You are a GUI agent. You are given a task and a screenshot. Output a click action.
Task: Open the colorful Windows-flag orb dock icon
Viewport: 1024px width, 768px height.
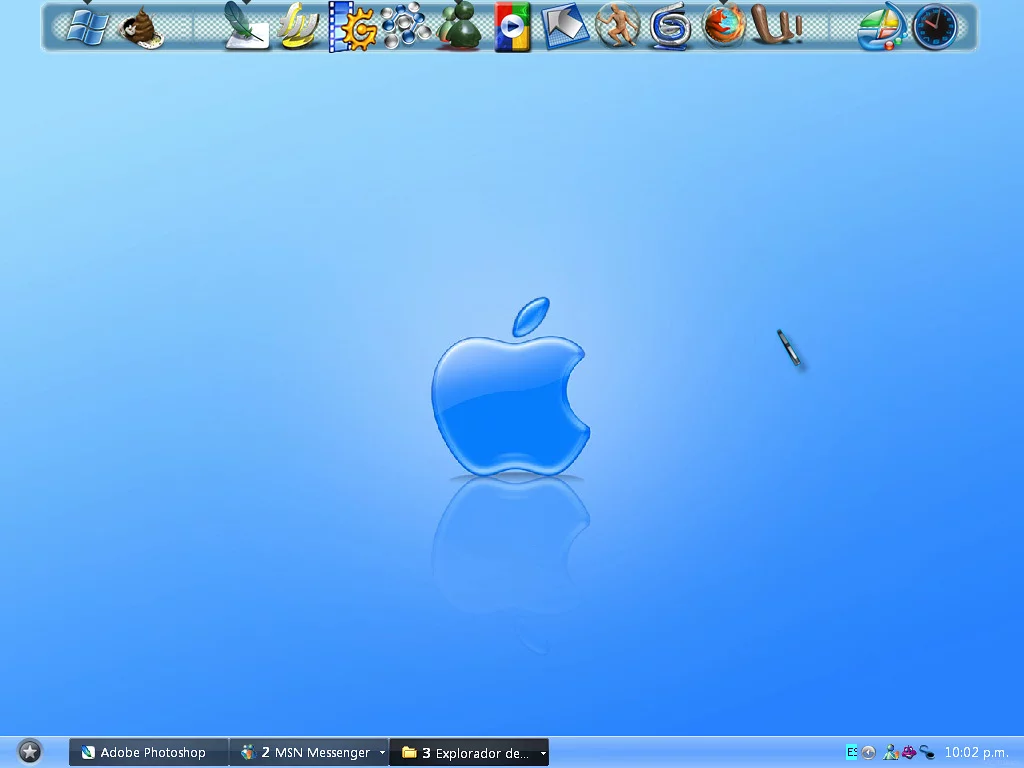pos(881,27)
